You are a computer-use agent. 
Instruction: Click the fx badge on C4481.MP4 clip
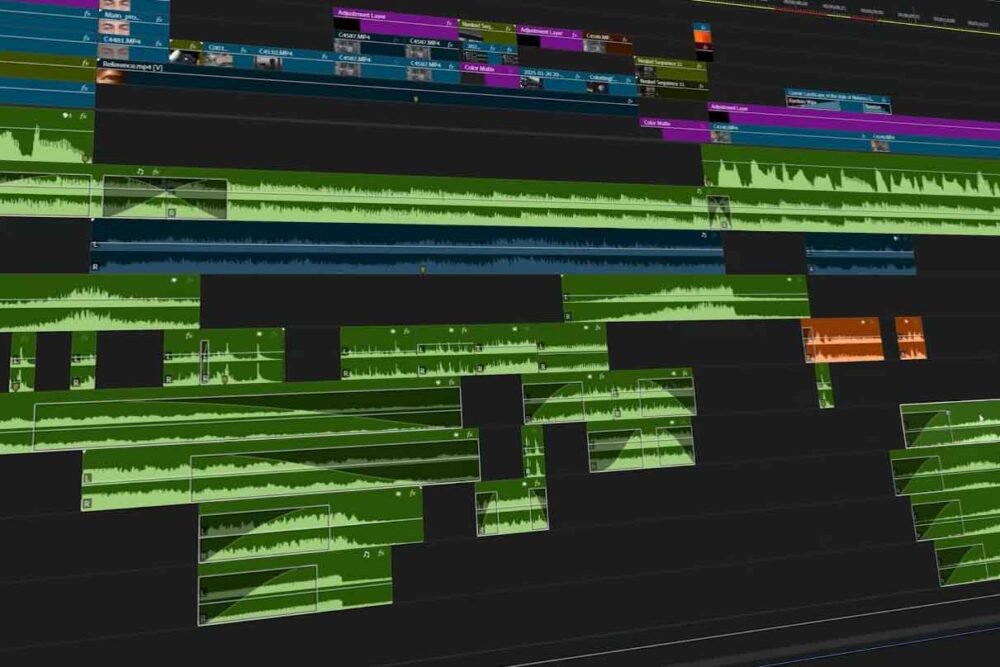[159, 43]
